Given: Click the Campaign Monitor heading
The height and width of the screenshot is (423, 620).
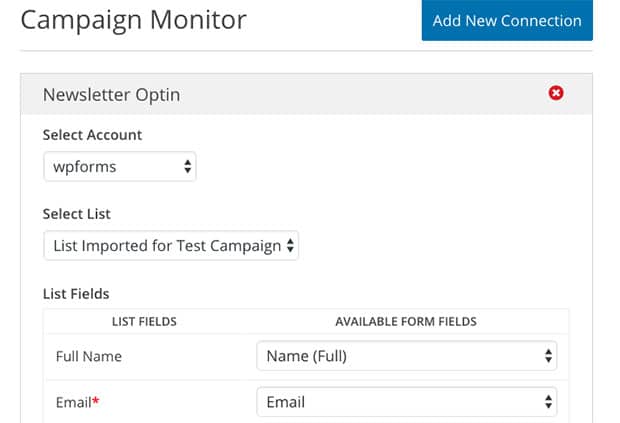Looking at the screenshot, I should 134,20.
